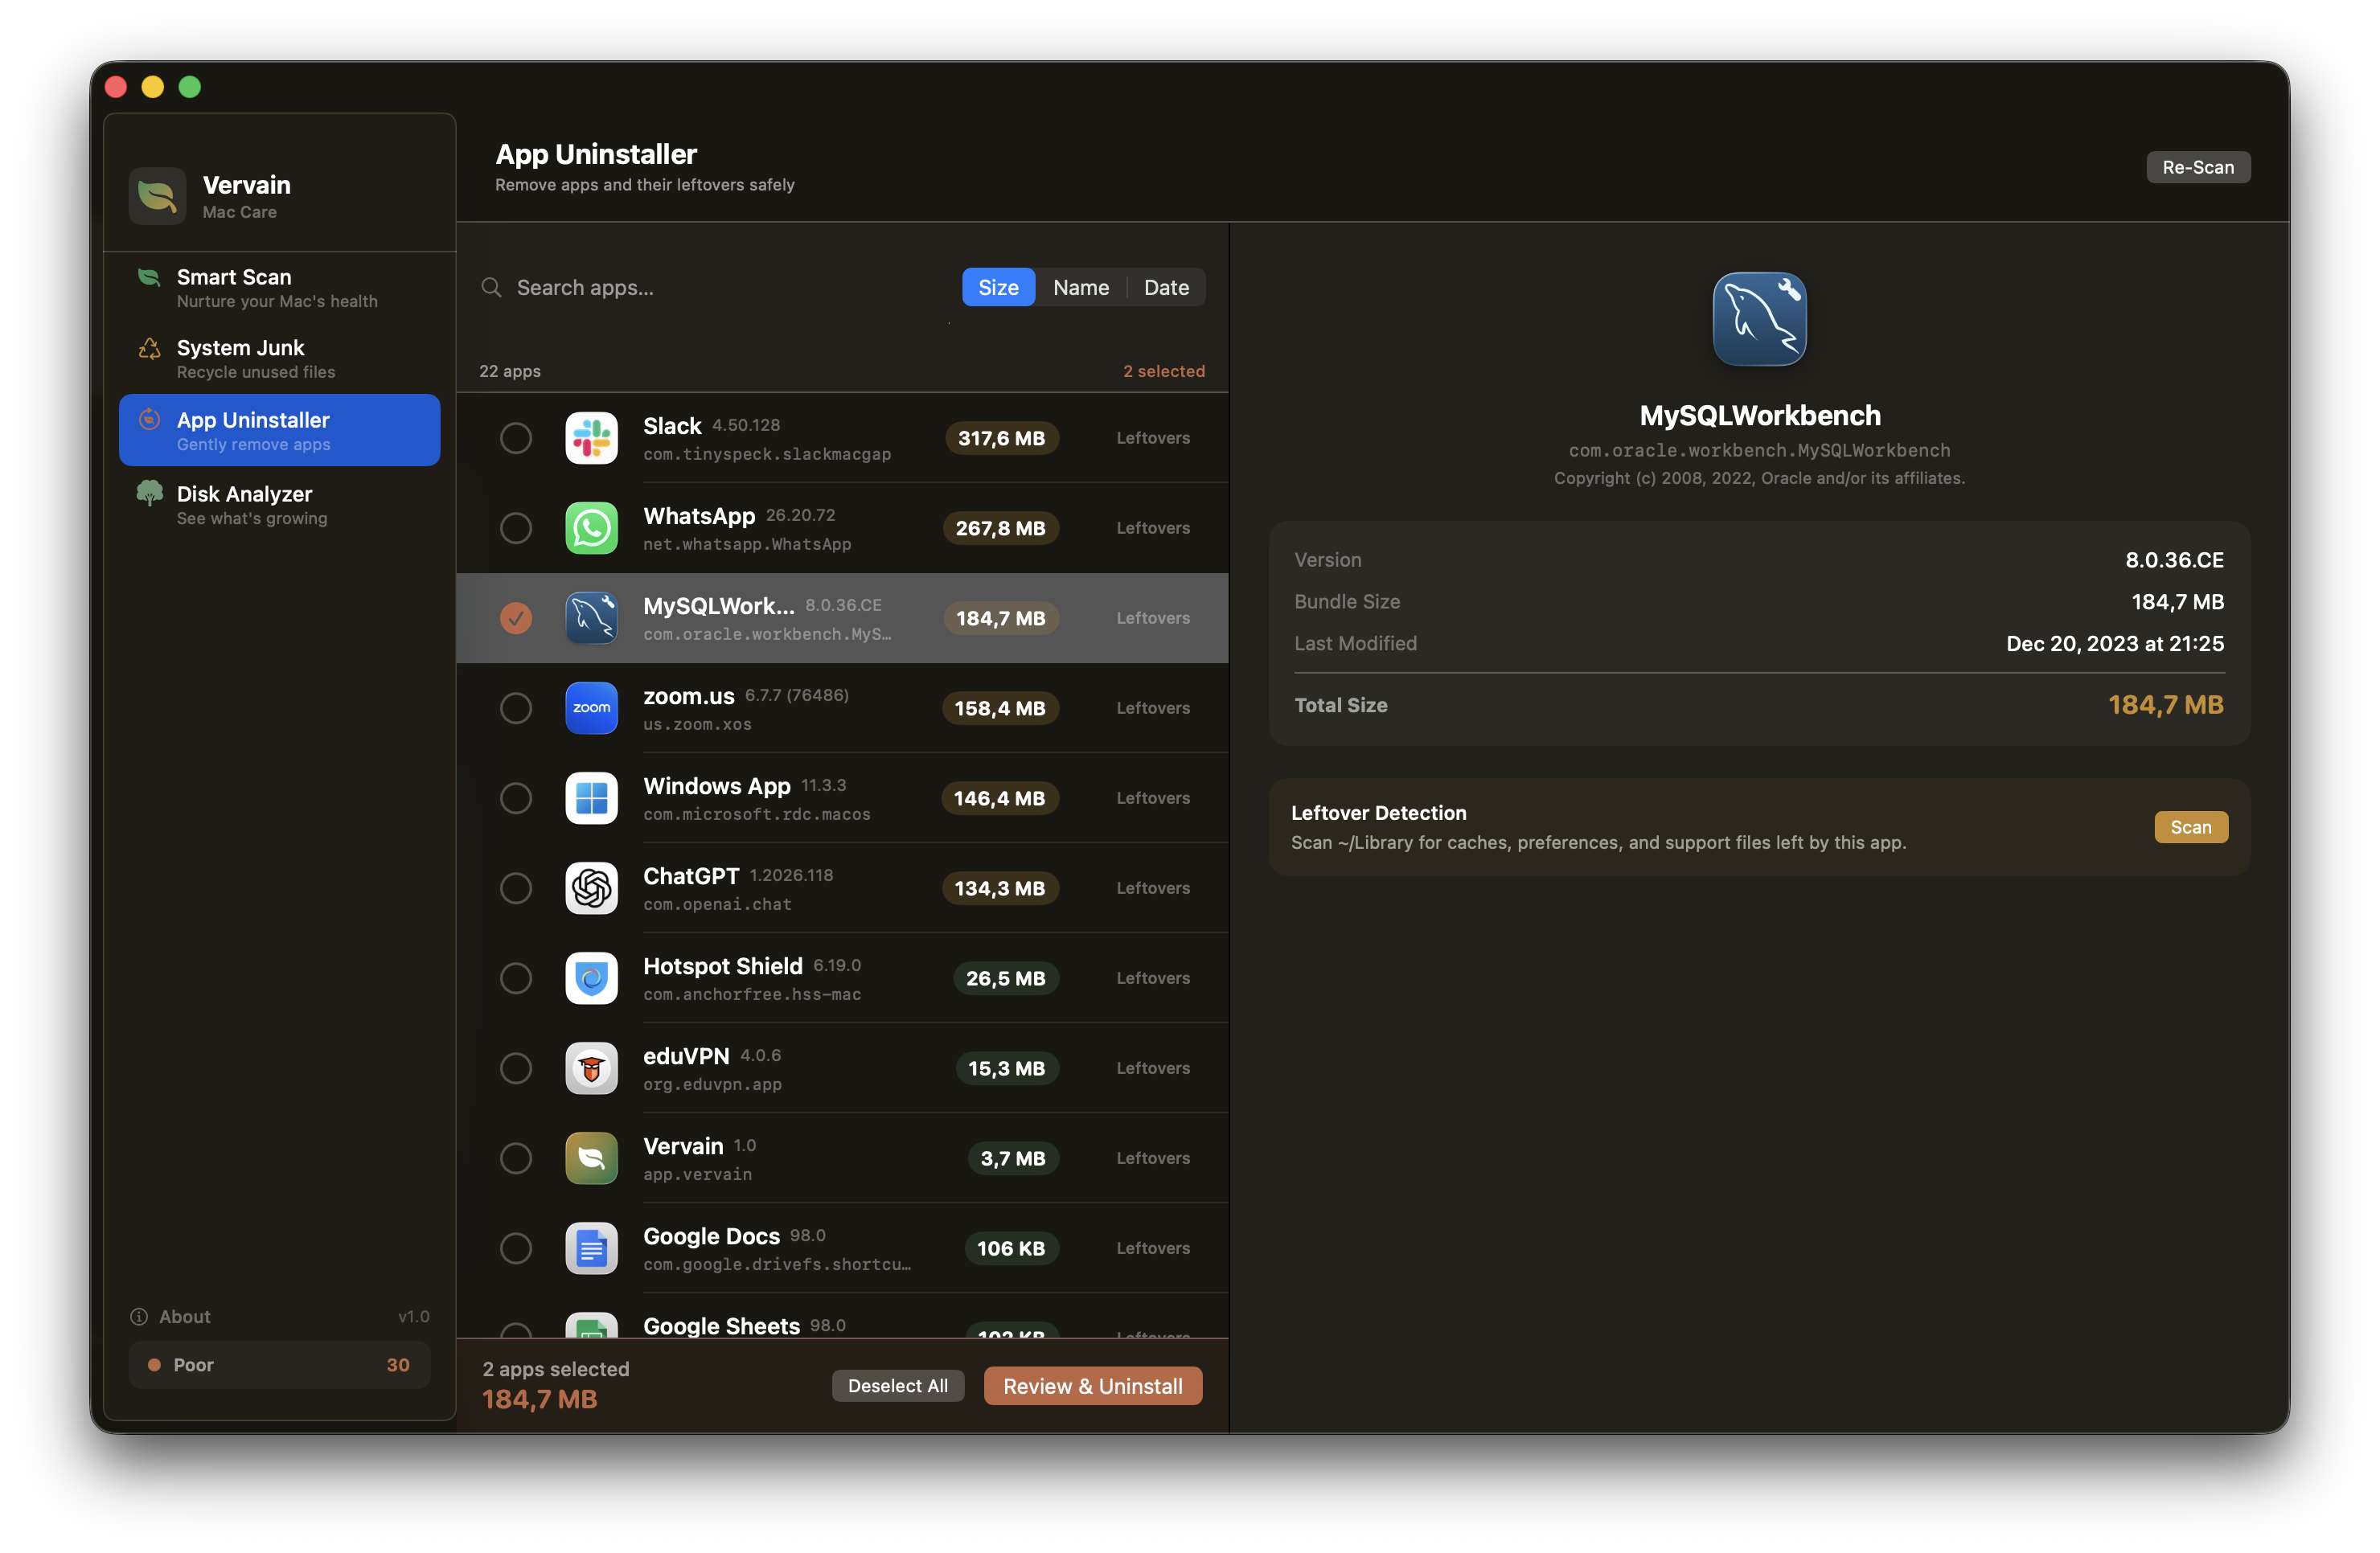Select the Hotspot Shield checkbox
Image resolution: width=2380 pixels, height=1553 pixels.
[516, 978]
